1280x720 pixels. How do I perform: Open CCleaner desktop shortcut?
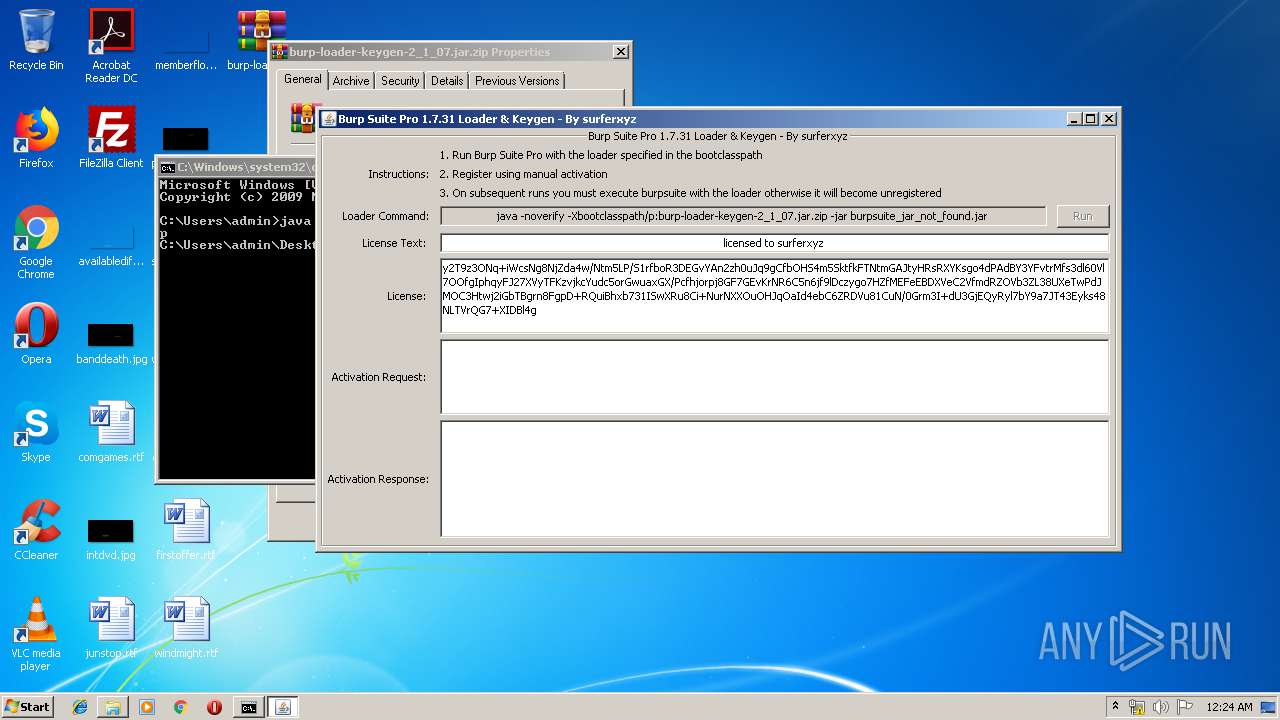click(x=36, y=530)
